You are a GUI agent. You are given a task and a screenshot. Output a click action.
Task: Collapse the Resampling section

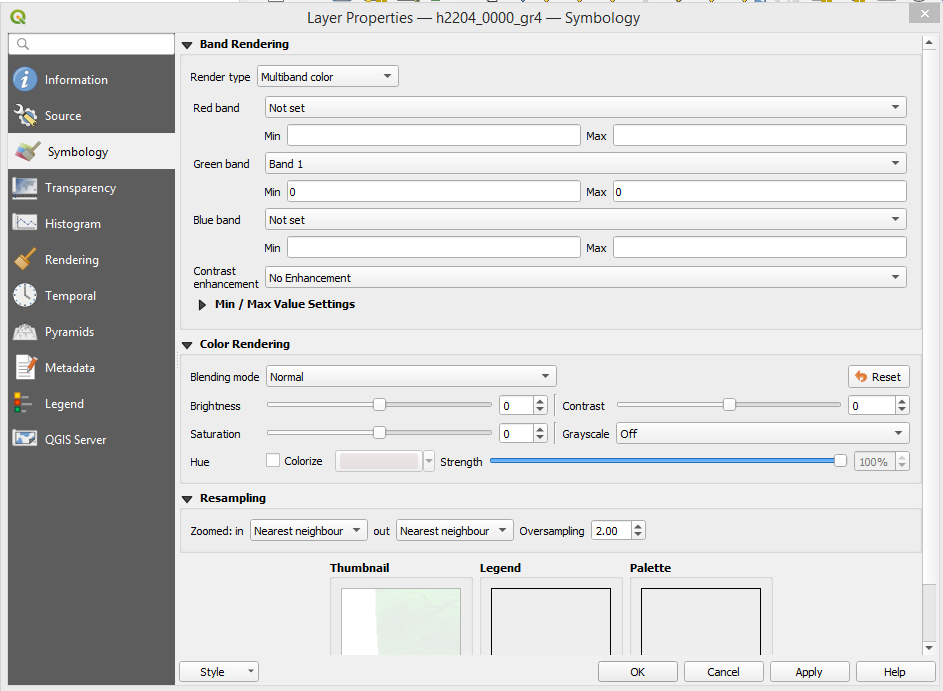click(187, 499)
